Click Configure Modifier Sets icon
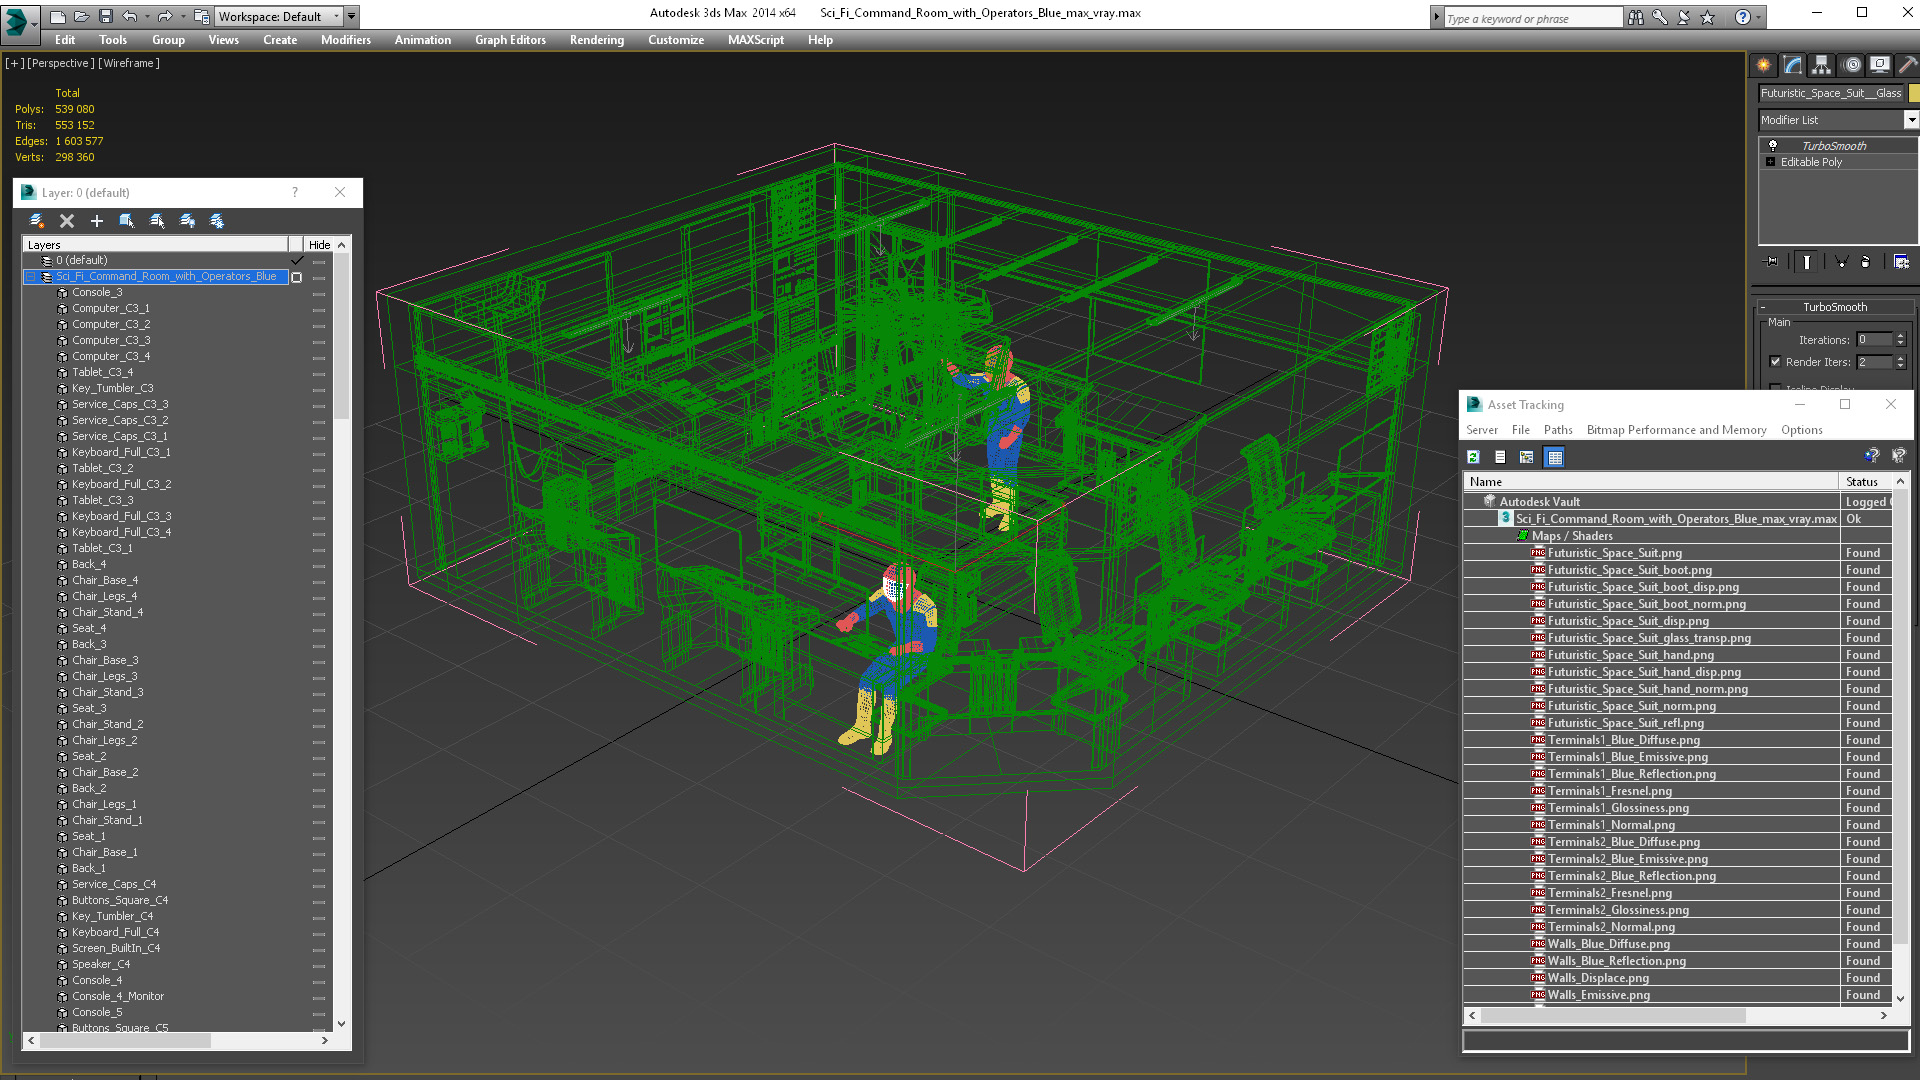This screenshot has width=1920, height=1080. coord(1901,262)
